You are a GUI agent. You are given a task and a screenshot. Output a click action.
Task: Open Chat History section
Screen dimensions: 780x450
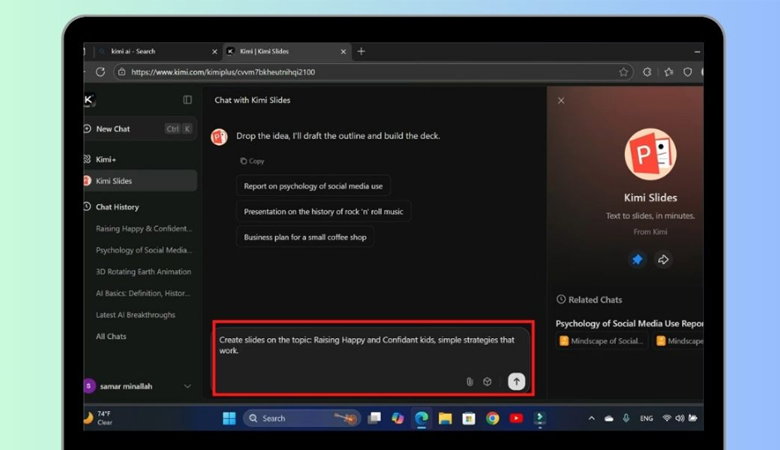[116, 207]
